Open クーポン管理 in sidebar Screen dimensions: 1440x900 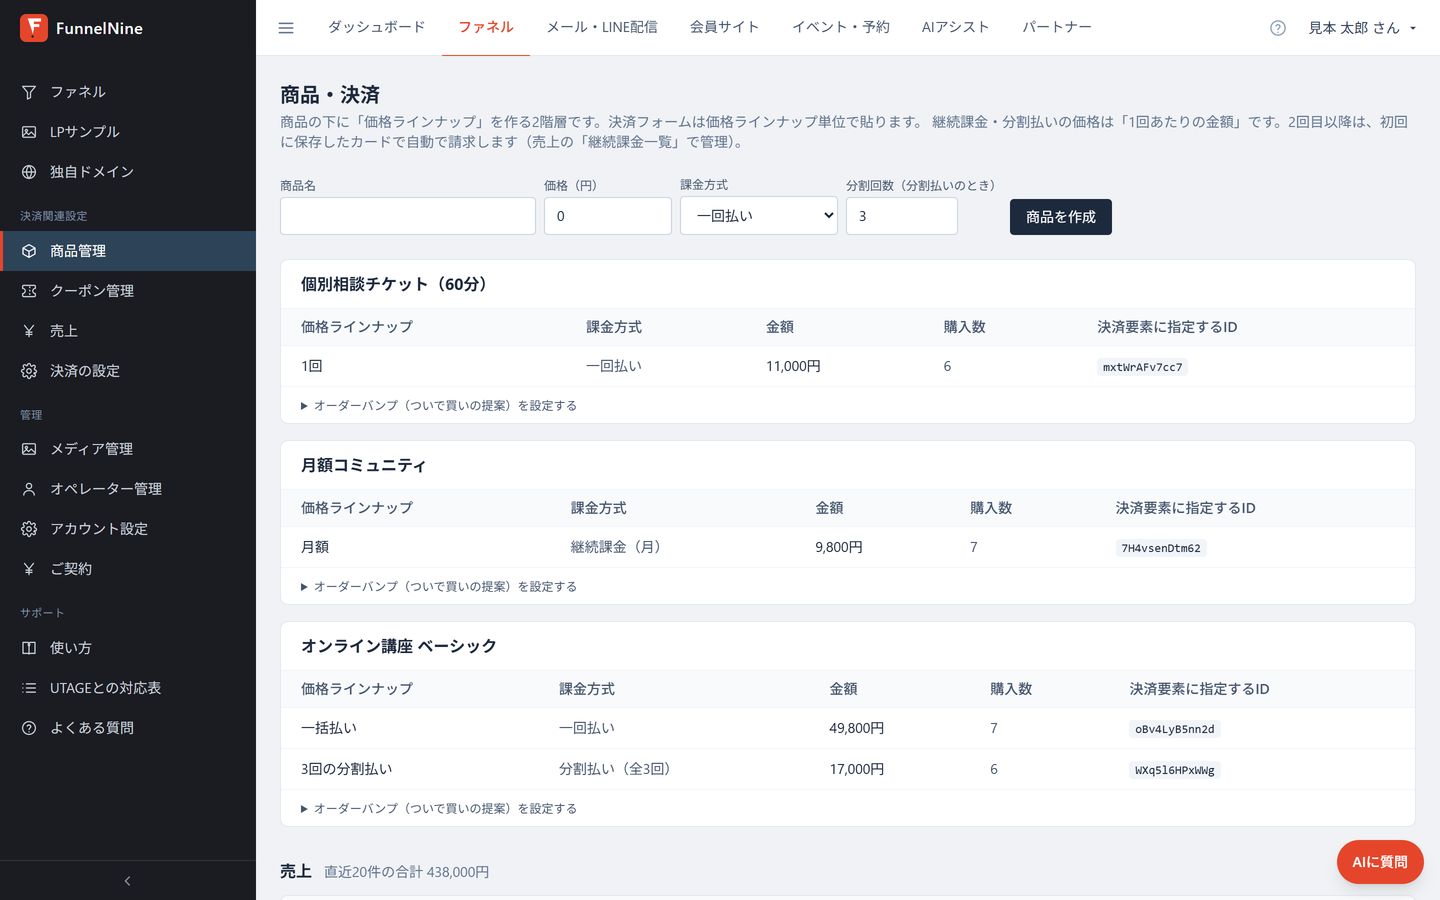pos(128,291)
